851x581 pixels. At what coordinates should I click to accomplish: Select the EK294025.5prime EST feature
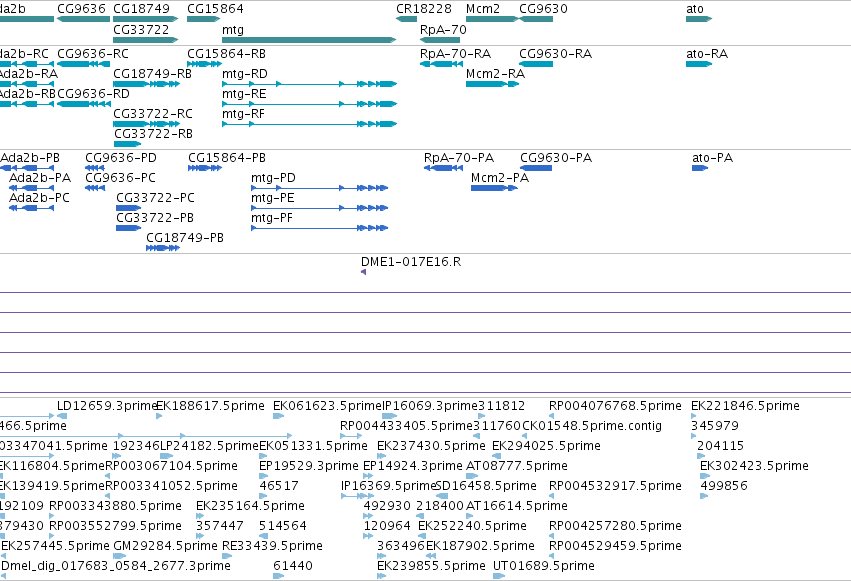coord(497,456)
